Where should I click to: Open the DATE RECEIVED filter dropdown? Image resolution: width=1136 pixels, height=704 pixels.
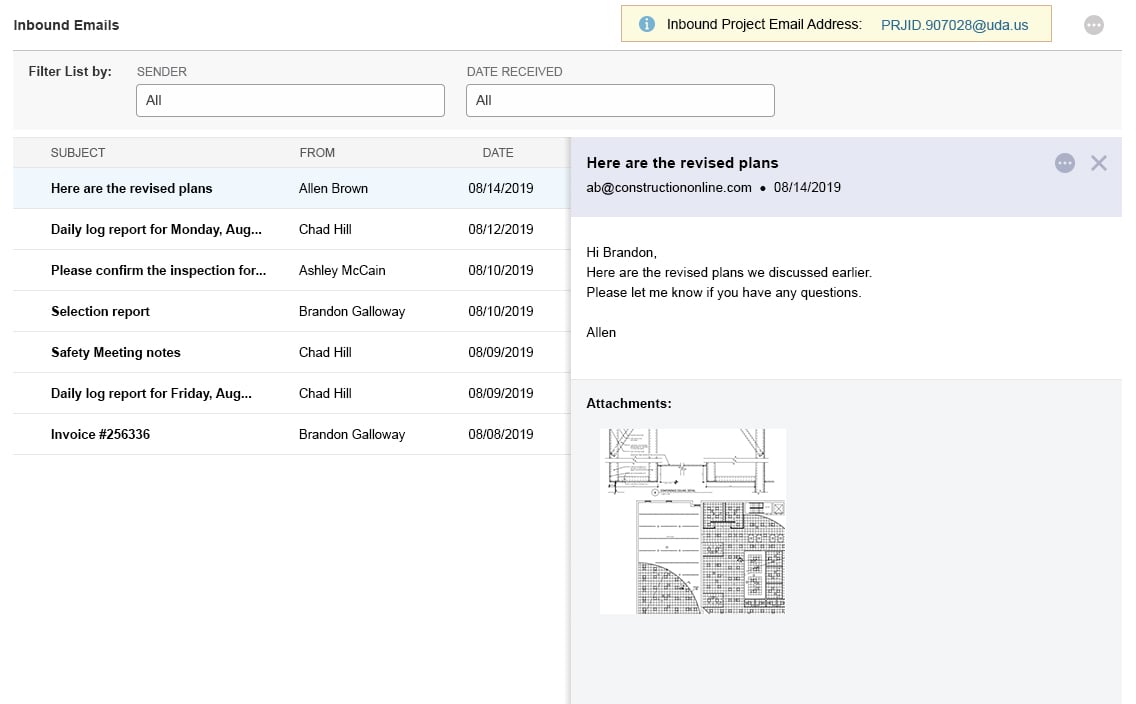point(620,100)
